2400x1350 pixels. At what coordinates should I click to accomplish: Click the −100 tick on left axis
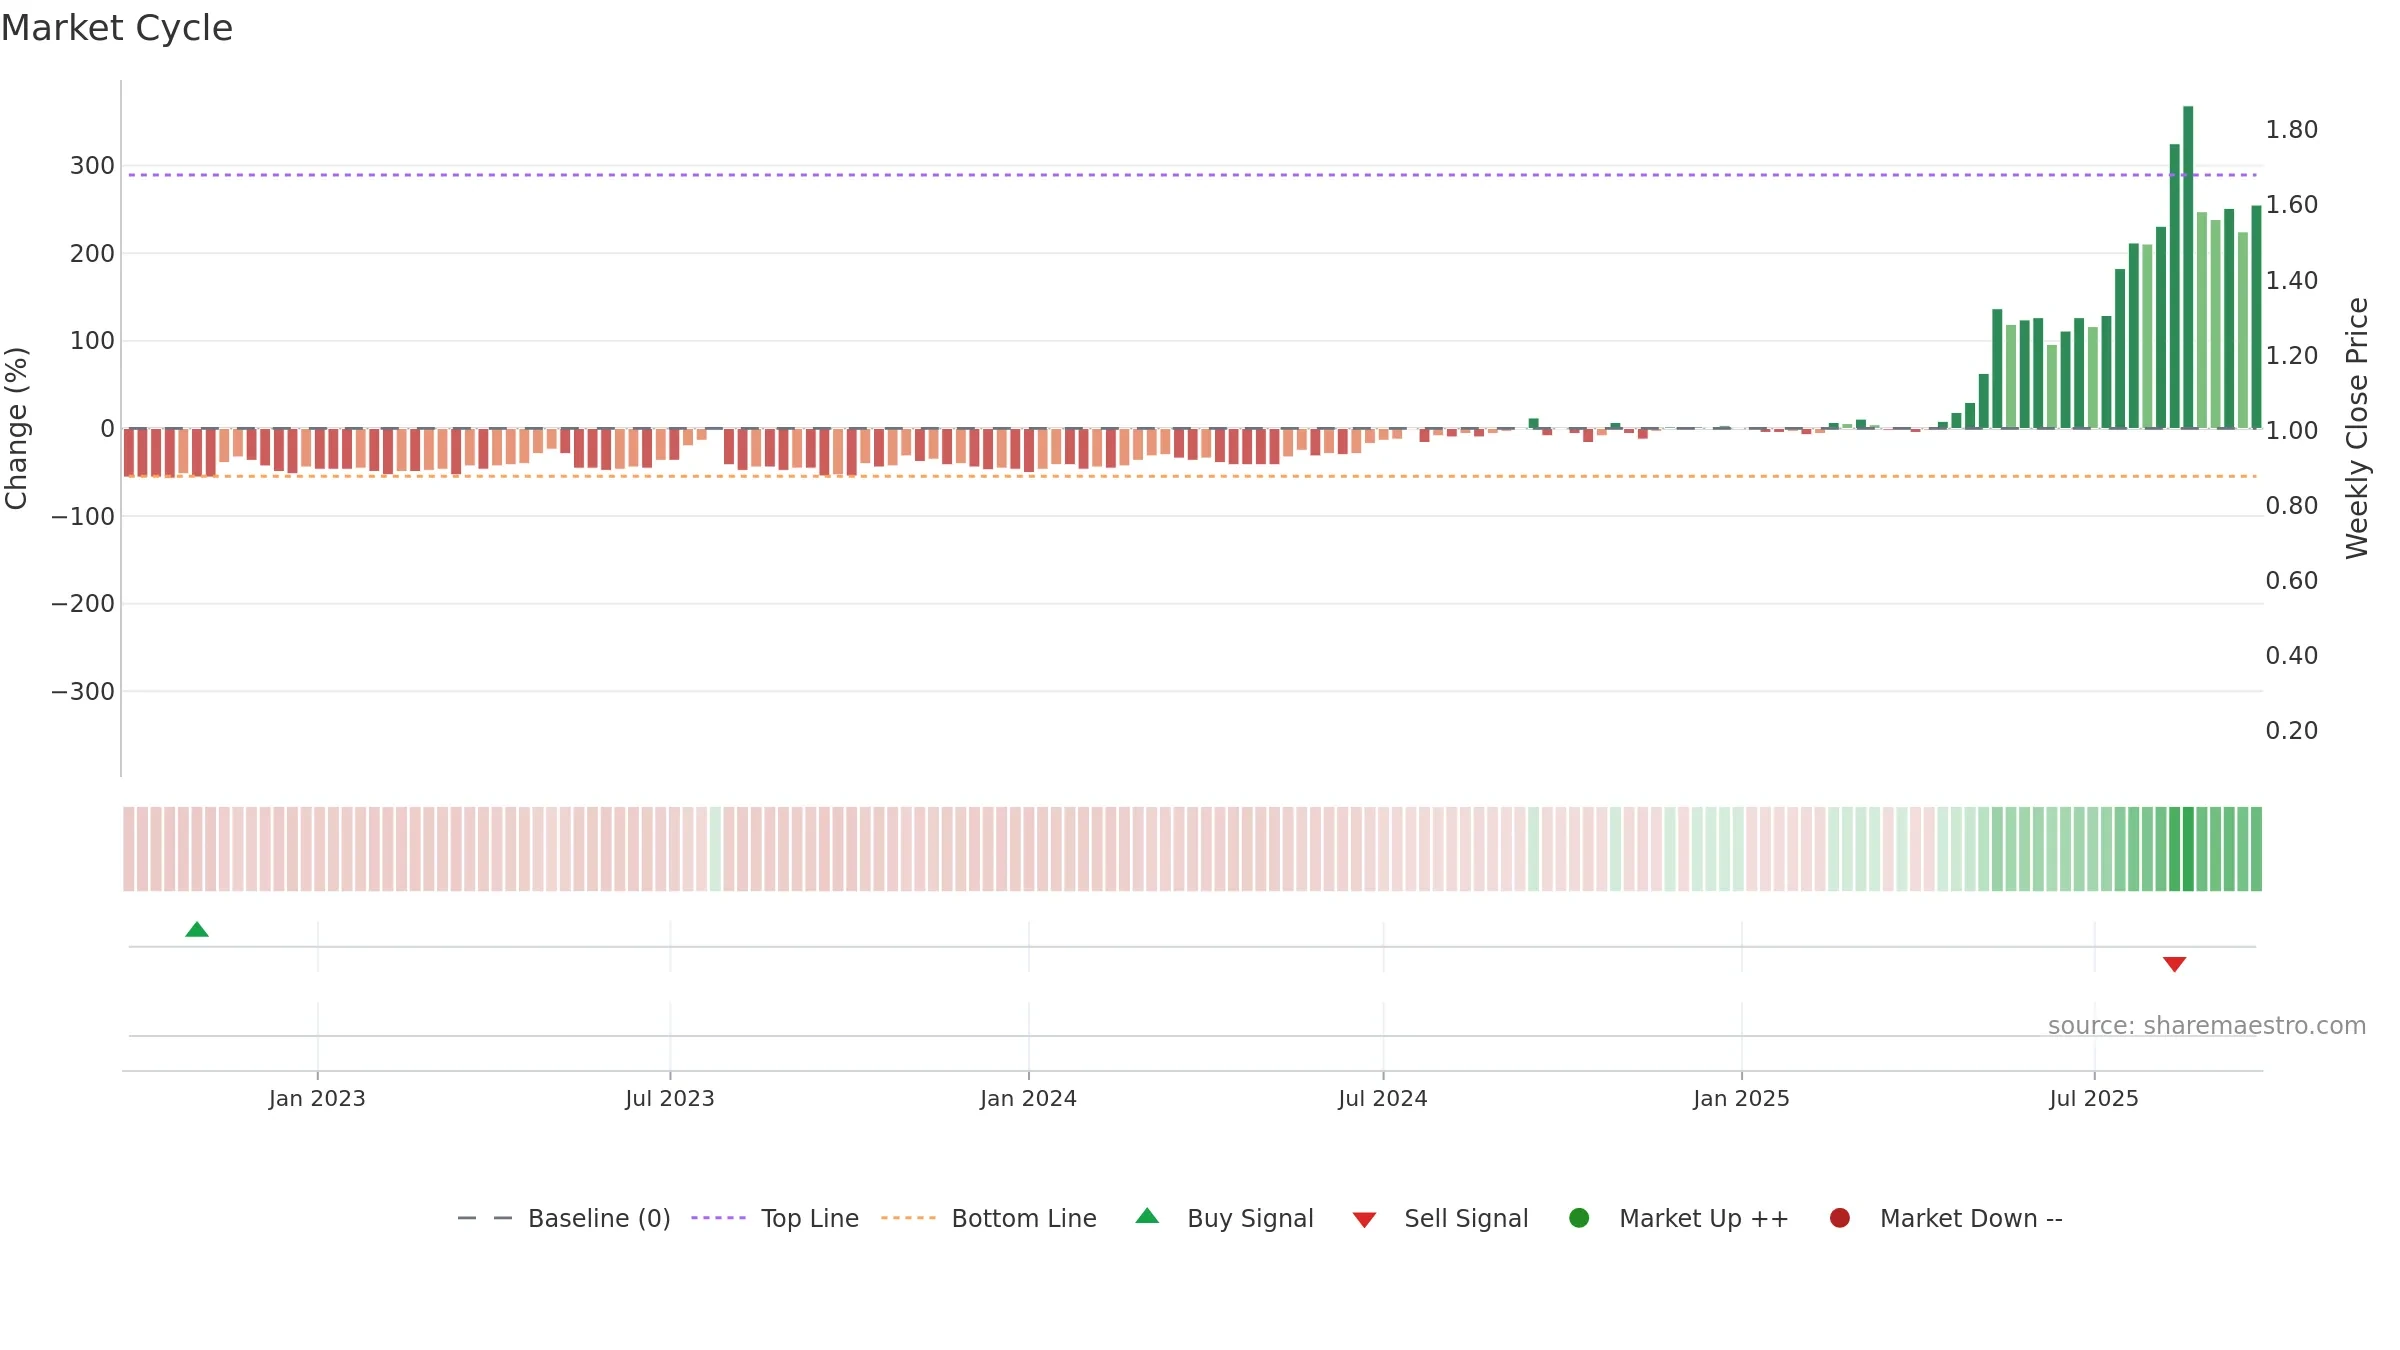83,517
